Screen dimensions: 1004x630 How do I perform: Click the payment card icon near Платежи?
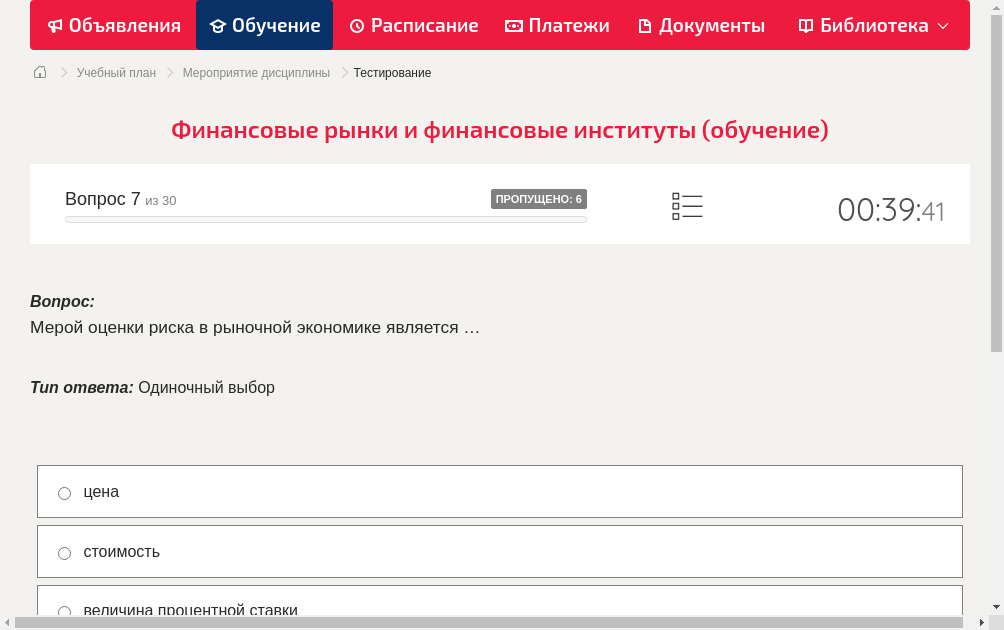click(512, 25)
